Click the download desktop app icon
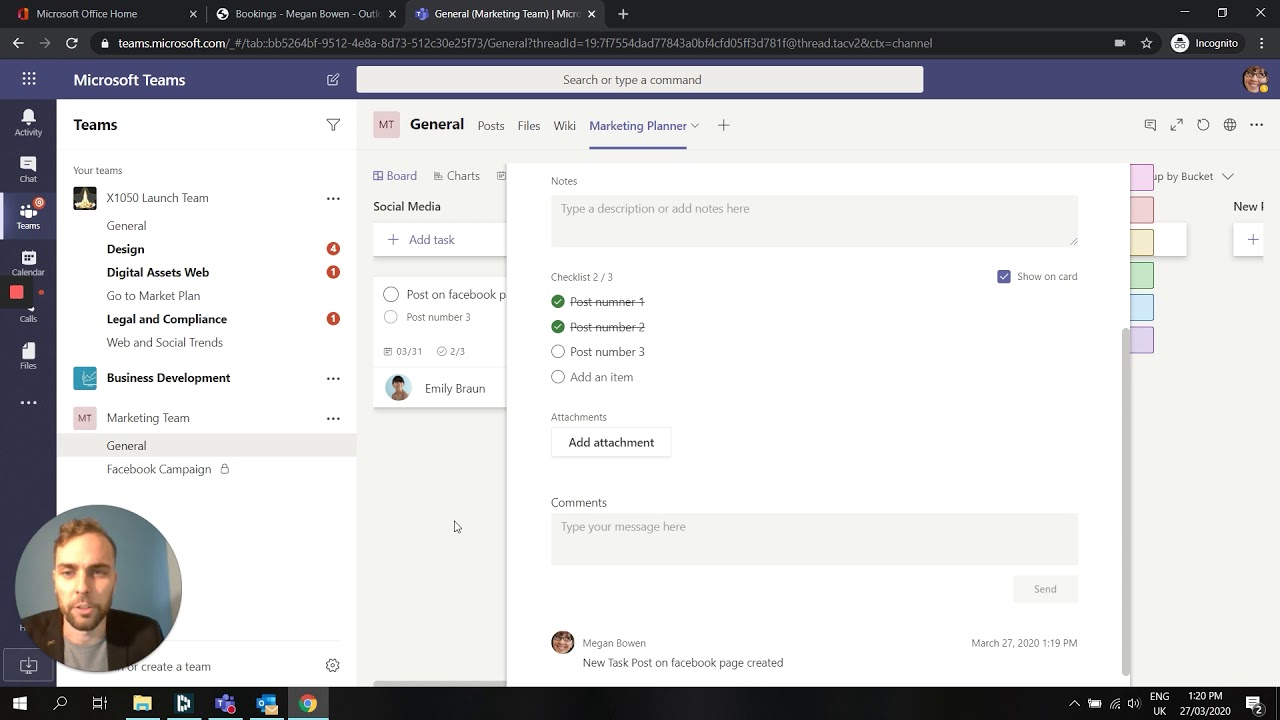 pyautogui.click(x=28, y=665)
